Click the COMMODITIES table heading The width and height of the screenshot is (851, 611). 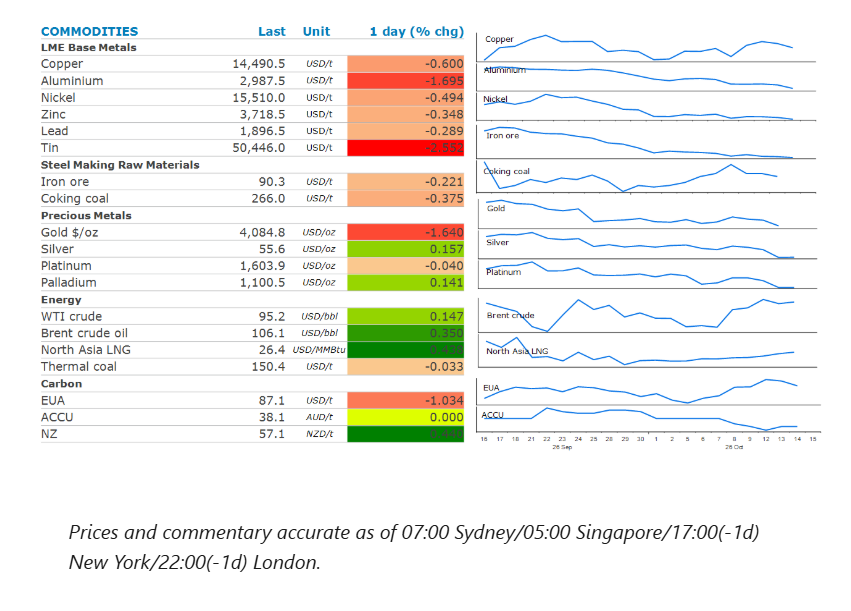coord(90,31)
